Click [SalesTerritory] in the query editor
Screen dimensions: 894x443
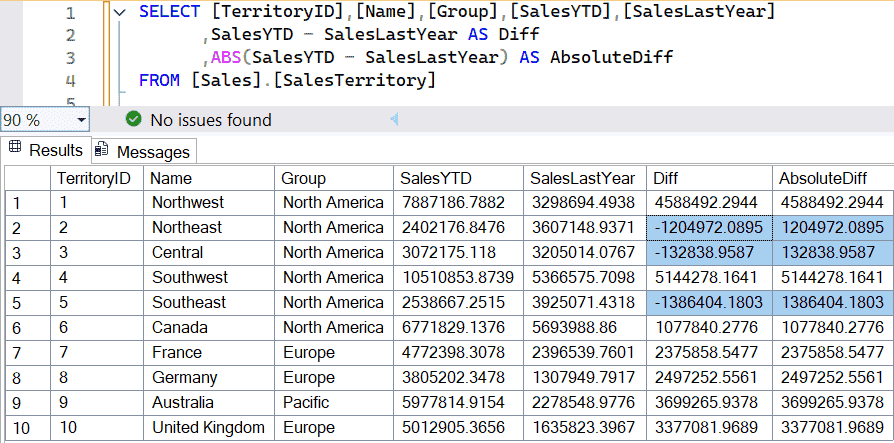click(x=354, y=80)
